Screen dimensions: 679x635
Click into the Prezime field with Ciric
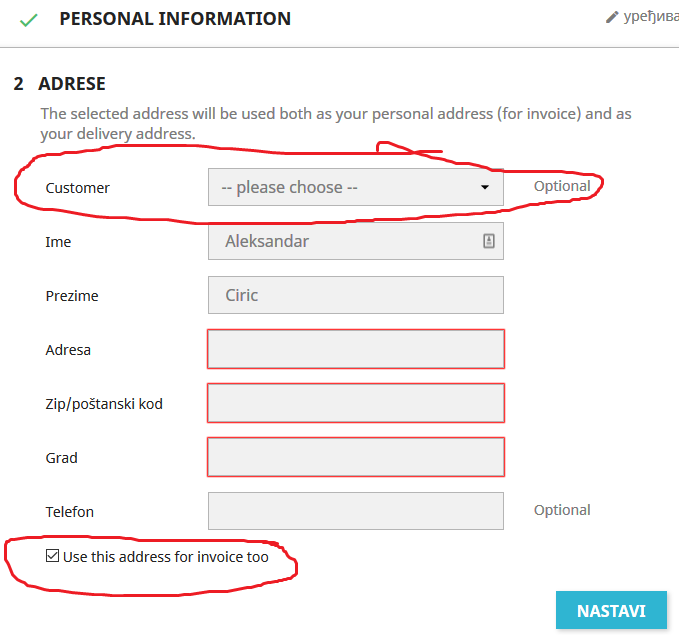pyautogui.click(x=355, y=295)
